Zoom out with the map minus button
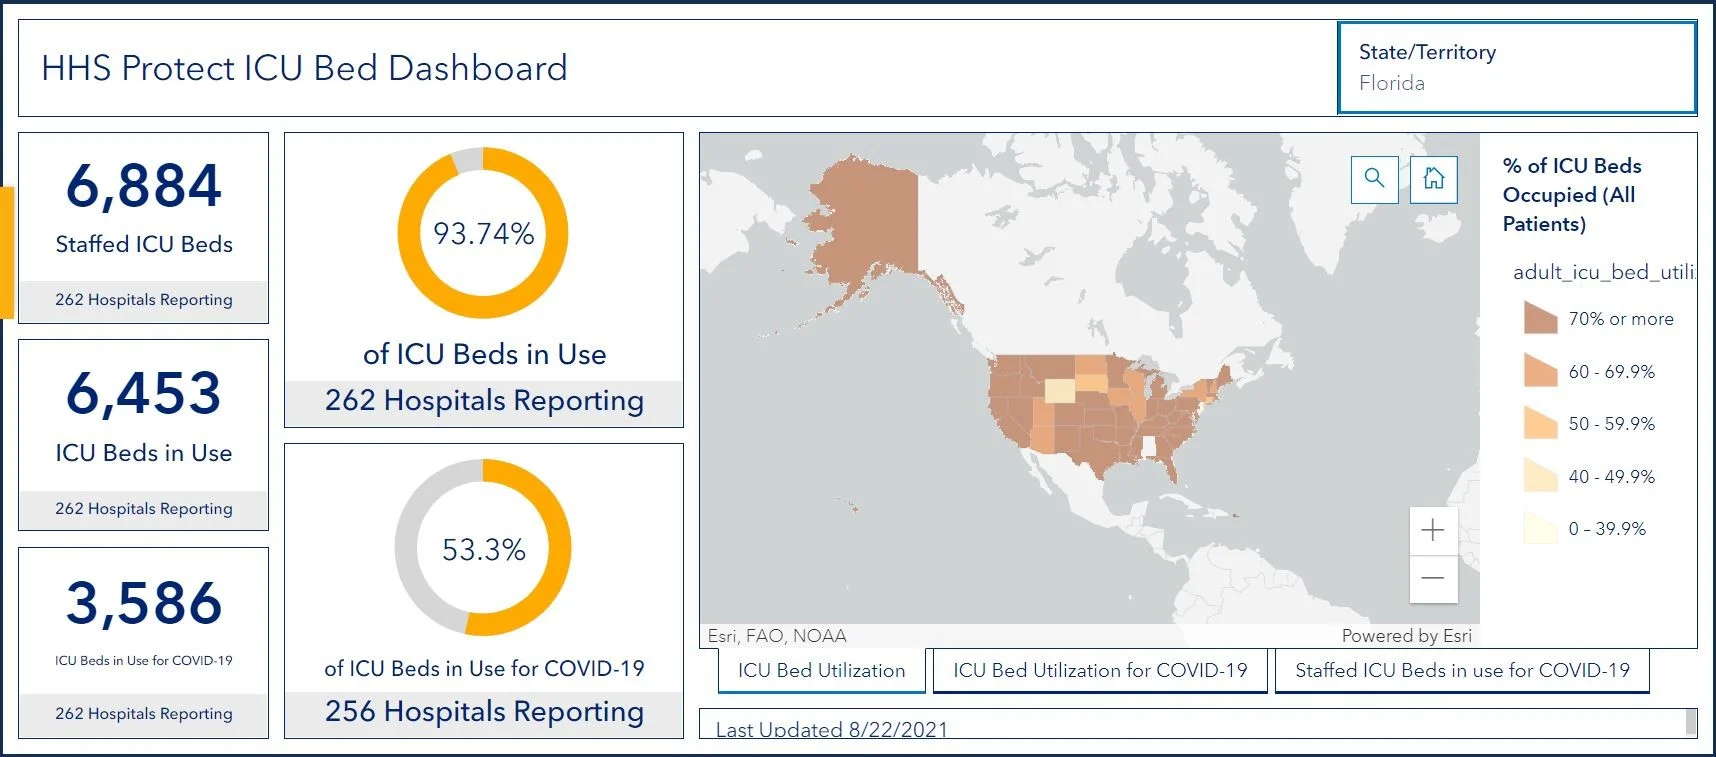The height and width of the screenshot is (757, 1716). click(x=1433, y=578)
